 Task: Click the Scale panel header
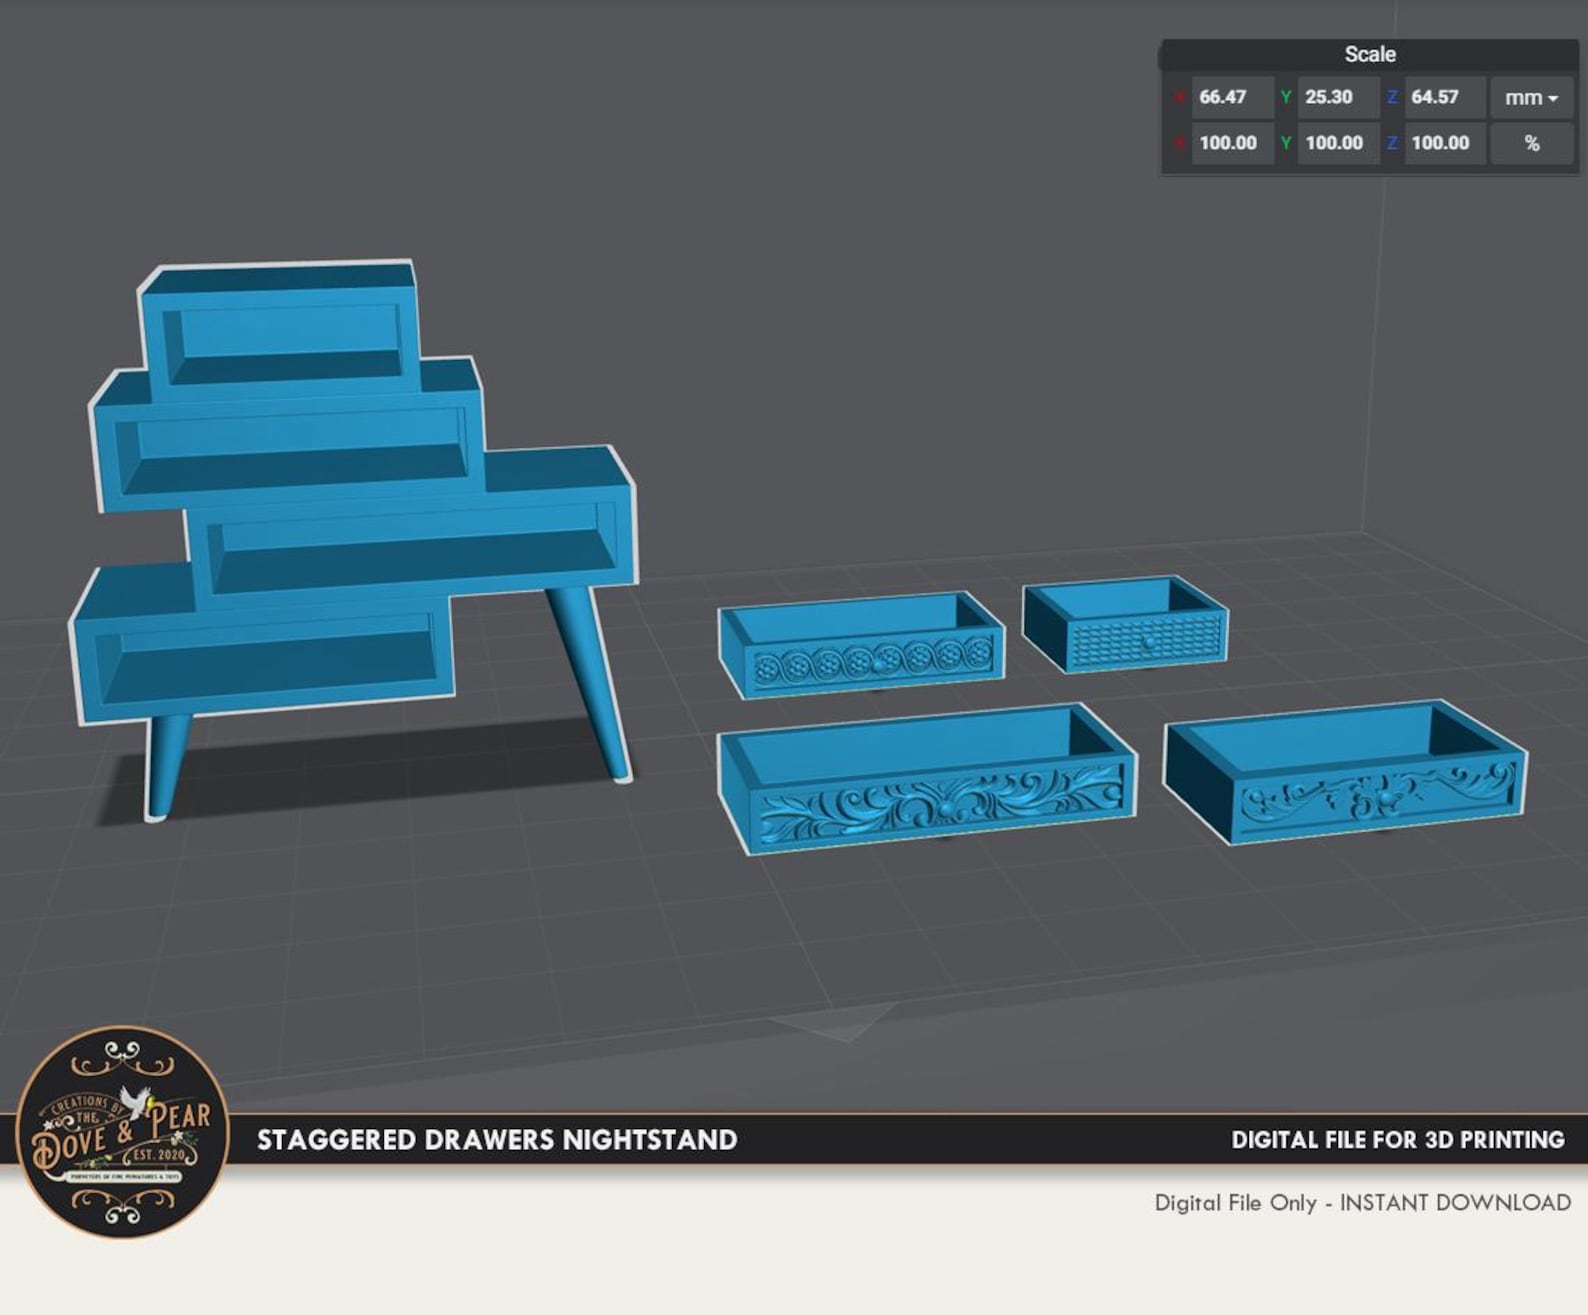[1369, 54]
